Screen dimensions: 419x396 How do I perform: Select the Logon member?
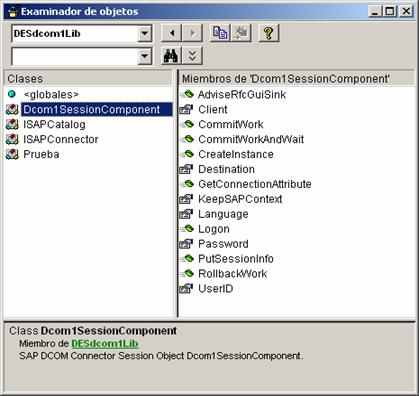[x=214, y=229]
